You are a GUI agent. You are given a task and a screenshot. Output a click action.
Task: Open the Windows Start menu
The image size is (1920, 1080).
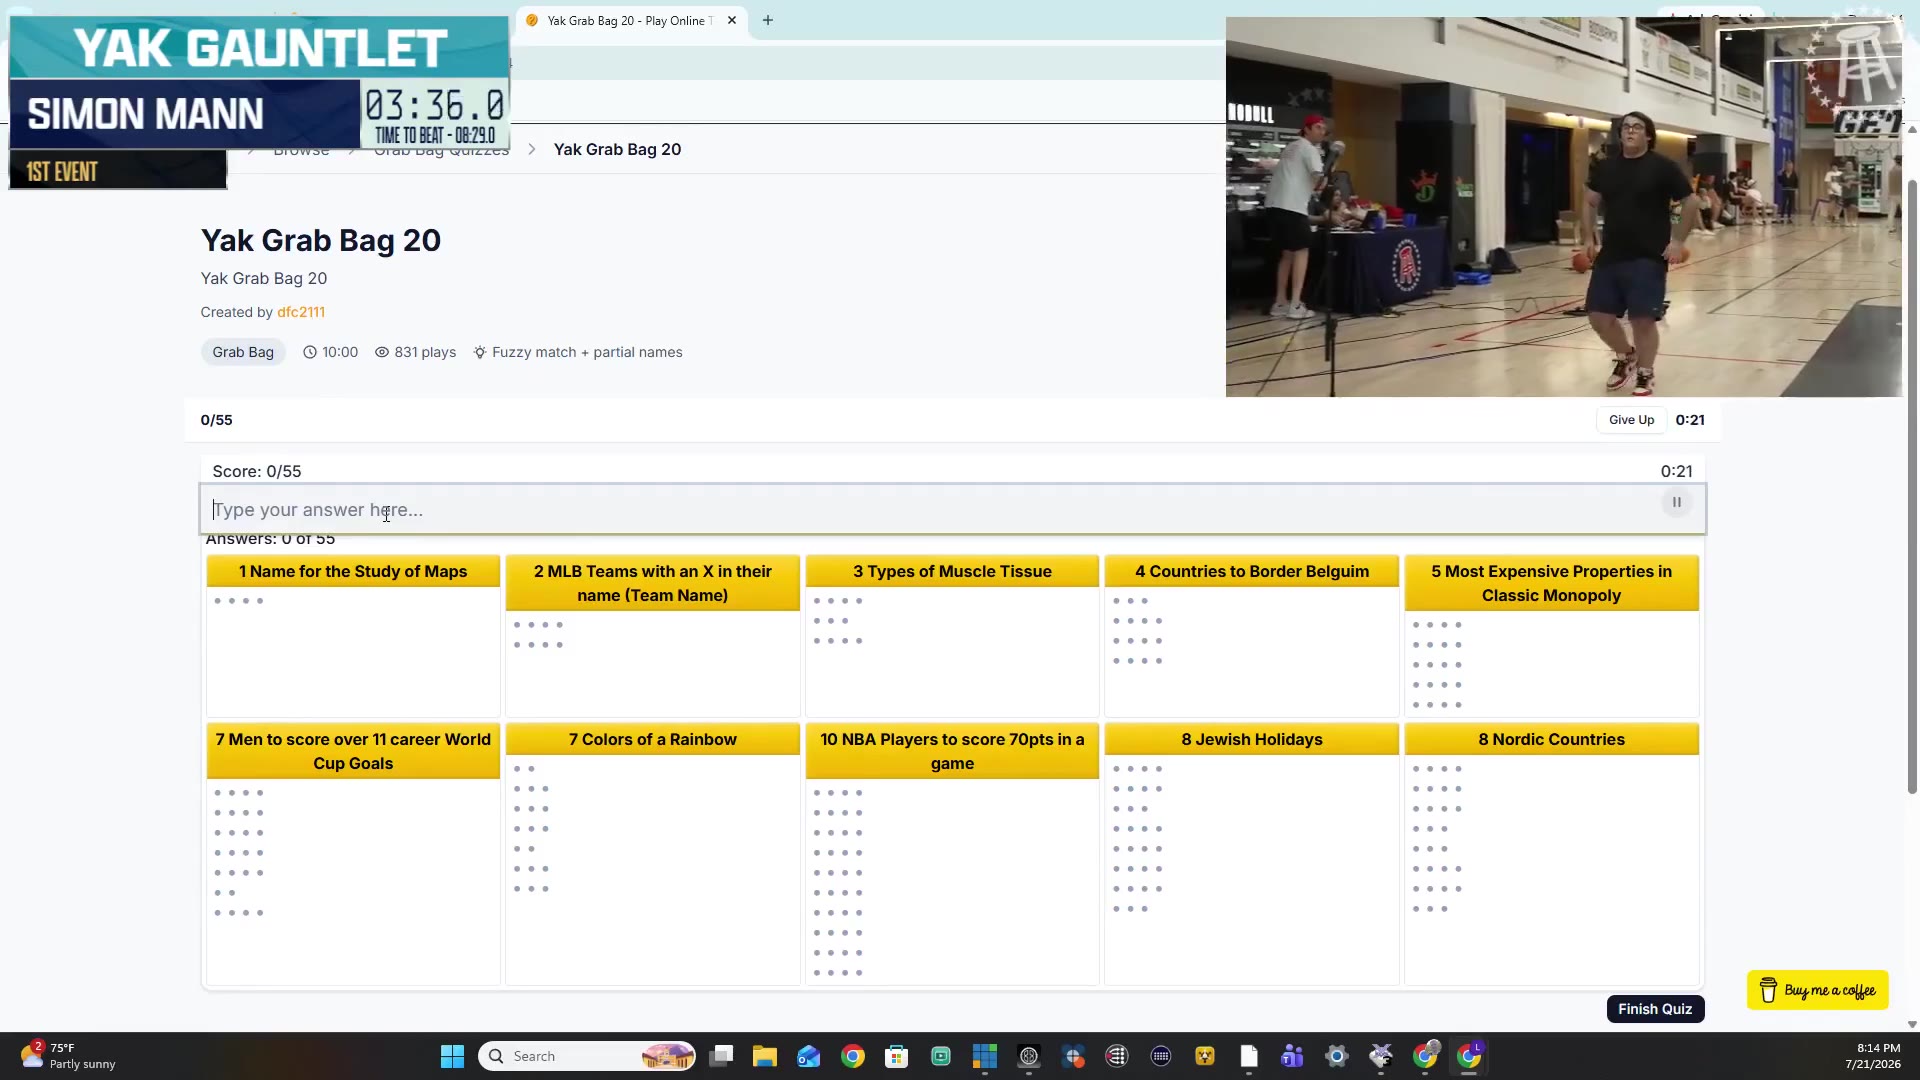(x=452, y=1056)
